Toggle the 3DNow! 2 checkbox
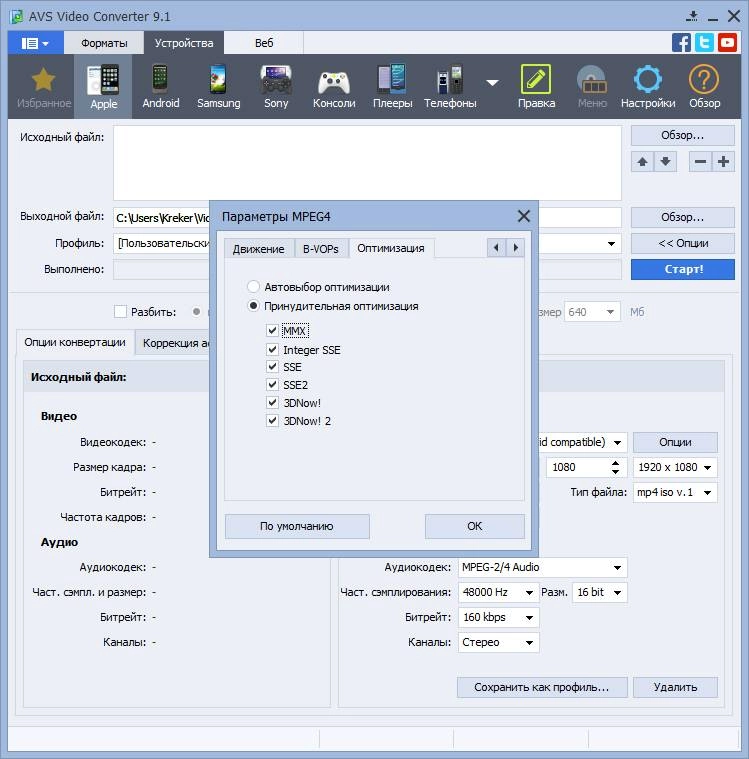 click(x=272, y=420)
